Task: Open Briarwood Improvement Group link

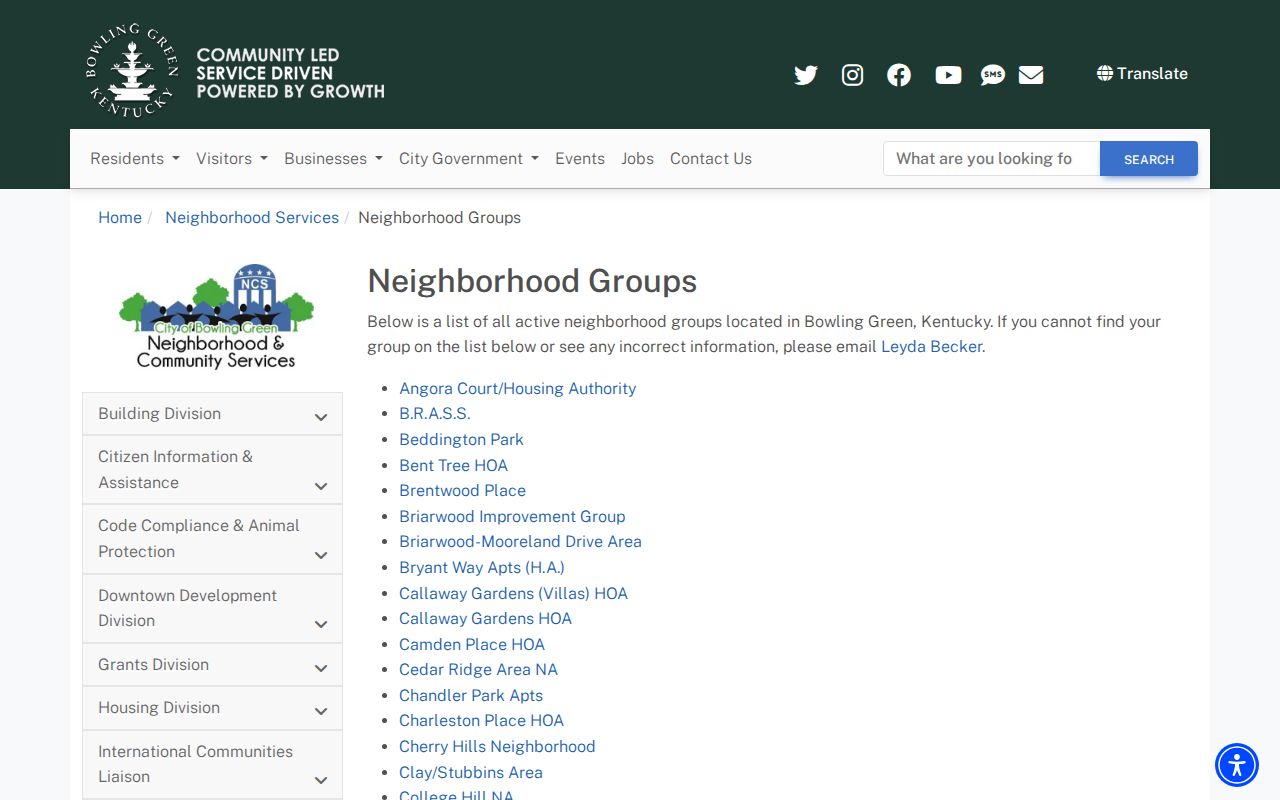Action: point(512,516)
